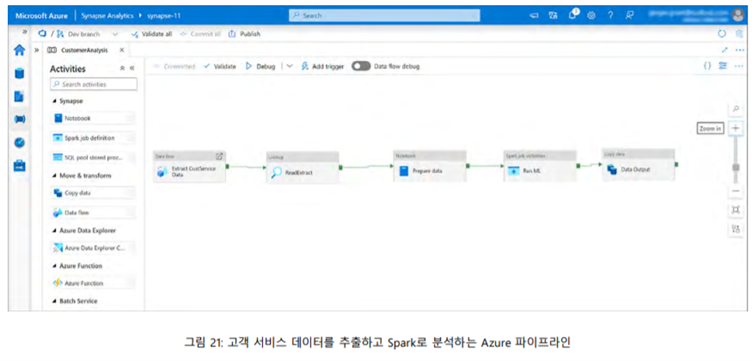
Task: Click the zoom out minus icon
Action: pos(736,191)
